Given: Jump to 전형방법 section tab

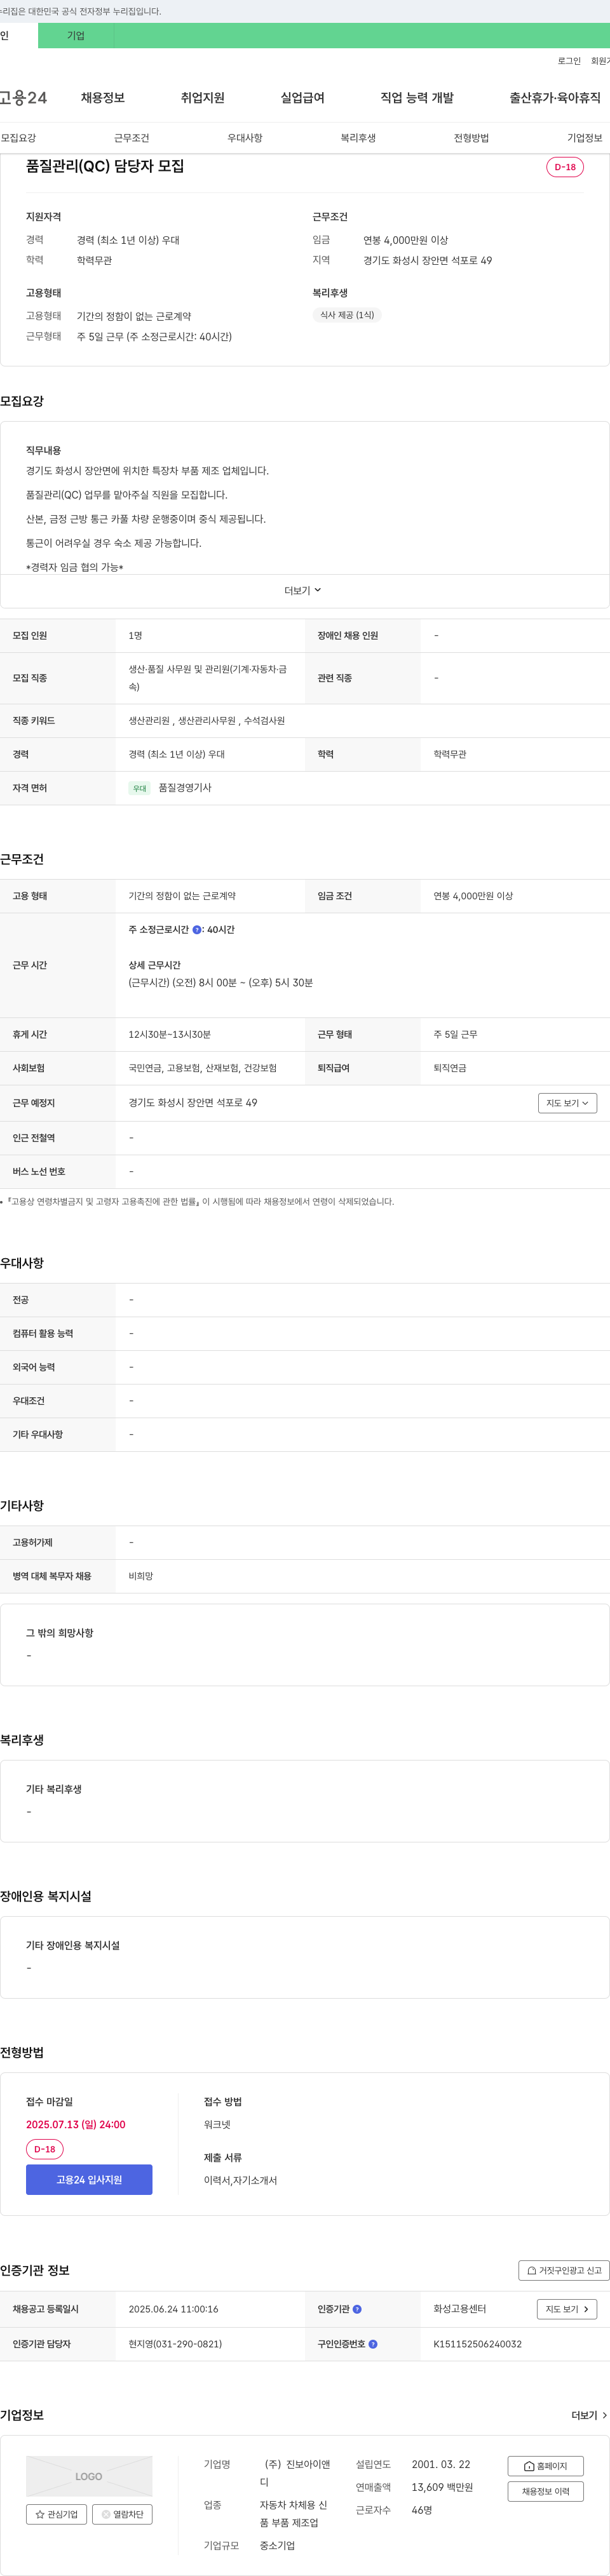Looking at the screenshot, I should tap(471, 138).
